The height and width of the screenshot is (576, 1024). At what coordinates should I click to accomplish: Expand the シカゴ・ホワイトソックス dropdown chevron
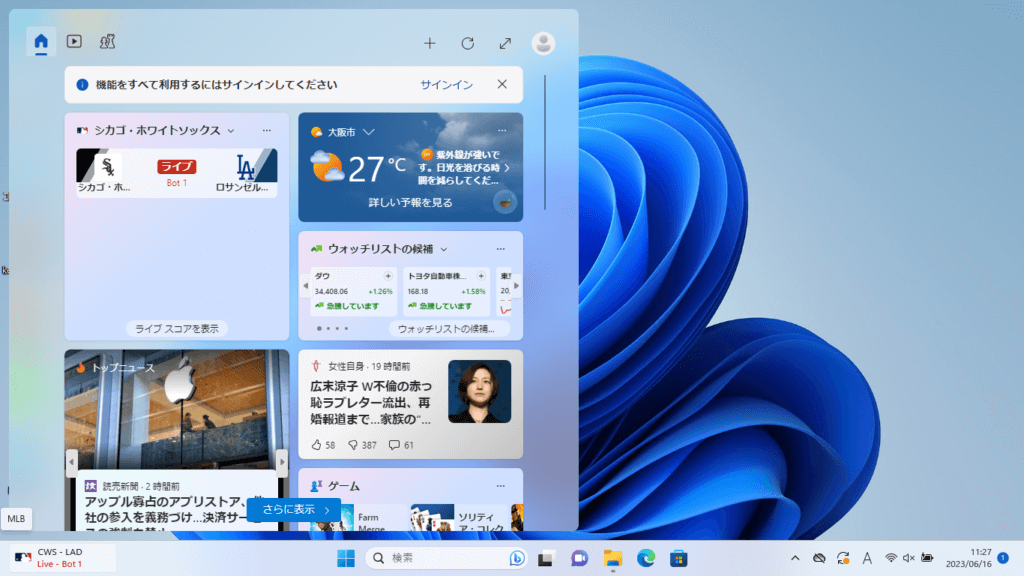pyautogui.click(x=231, y=131)
